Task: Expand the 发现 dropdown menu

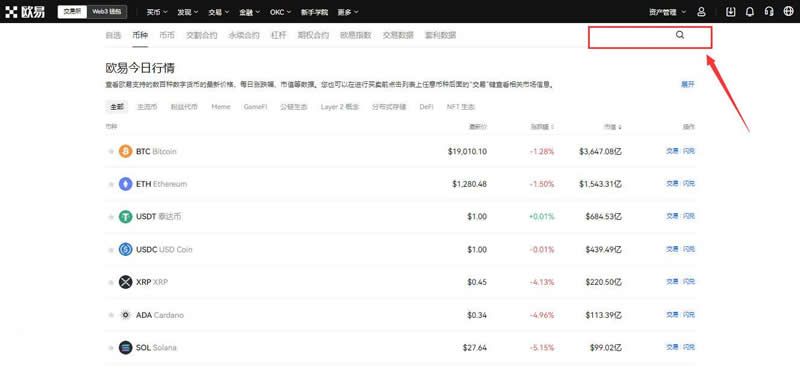Action: point(188,12)
